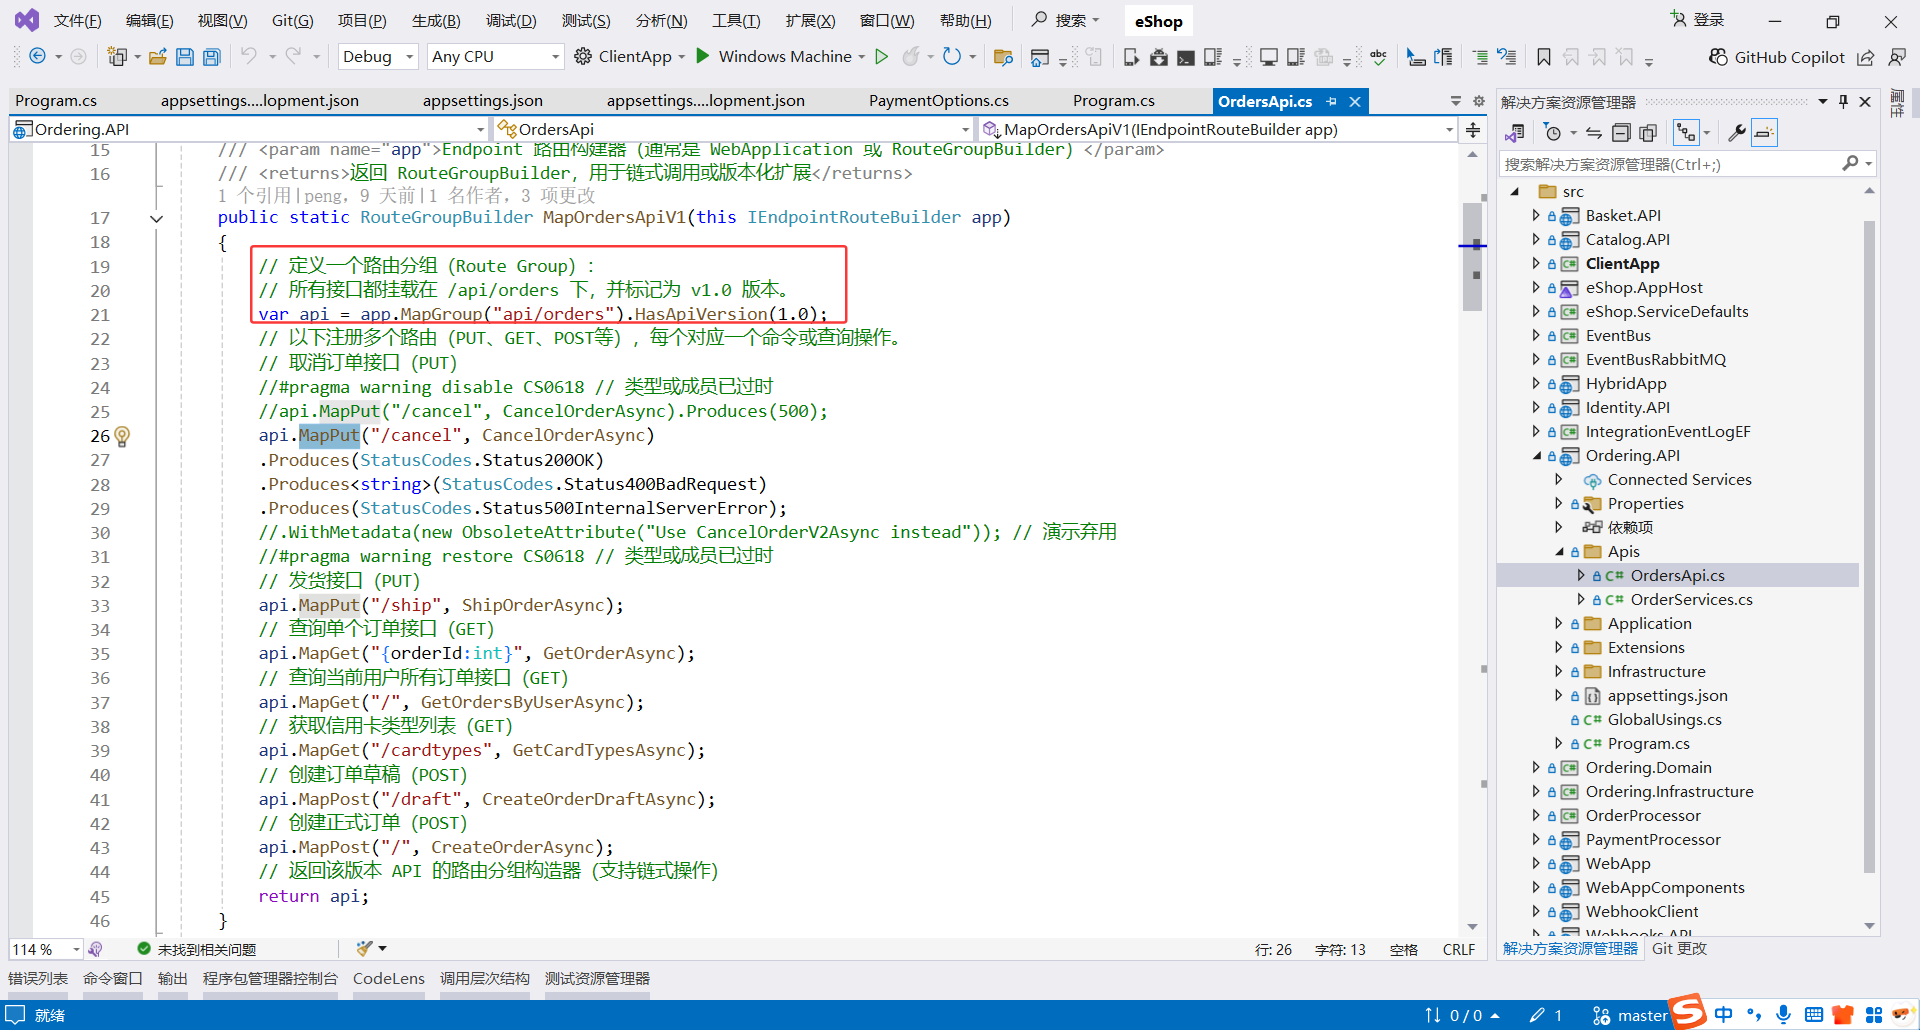The height and width of the screenshot is (1030, 1920).
Task: Switch to the PaymentOptions.cs tab
Action: point(939,101)
